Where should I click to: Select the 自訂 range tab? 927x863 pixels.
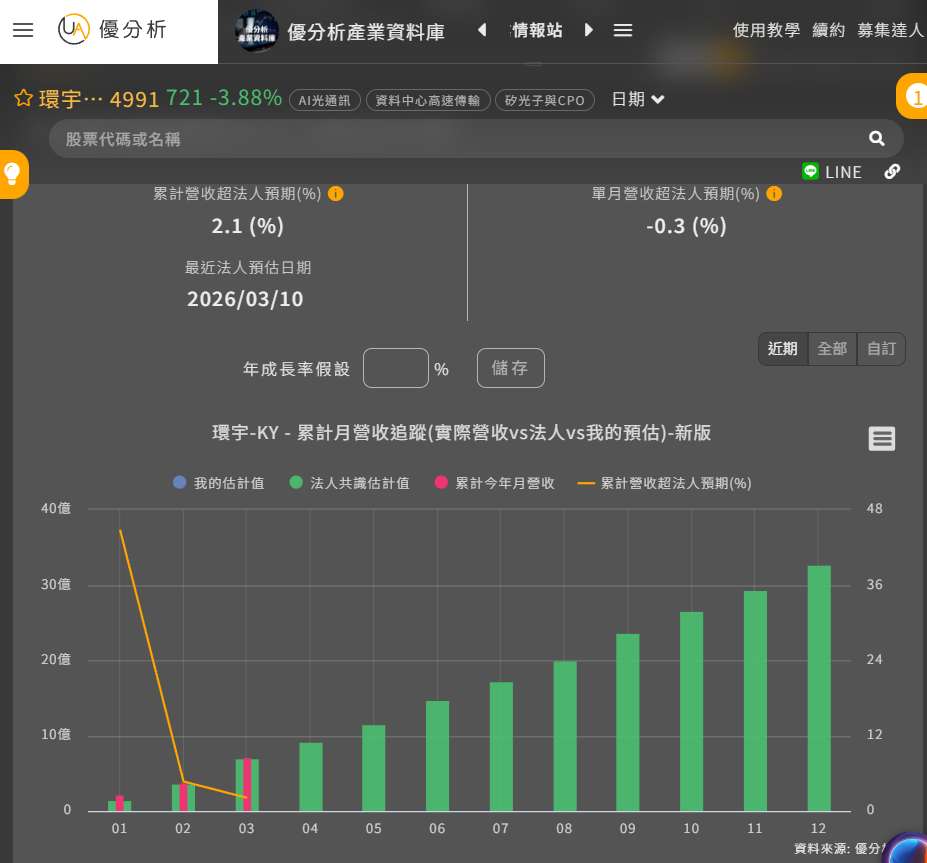(x=881, y=349)
